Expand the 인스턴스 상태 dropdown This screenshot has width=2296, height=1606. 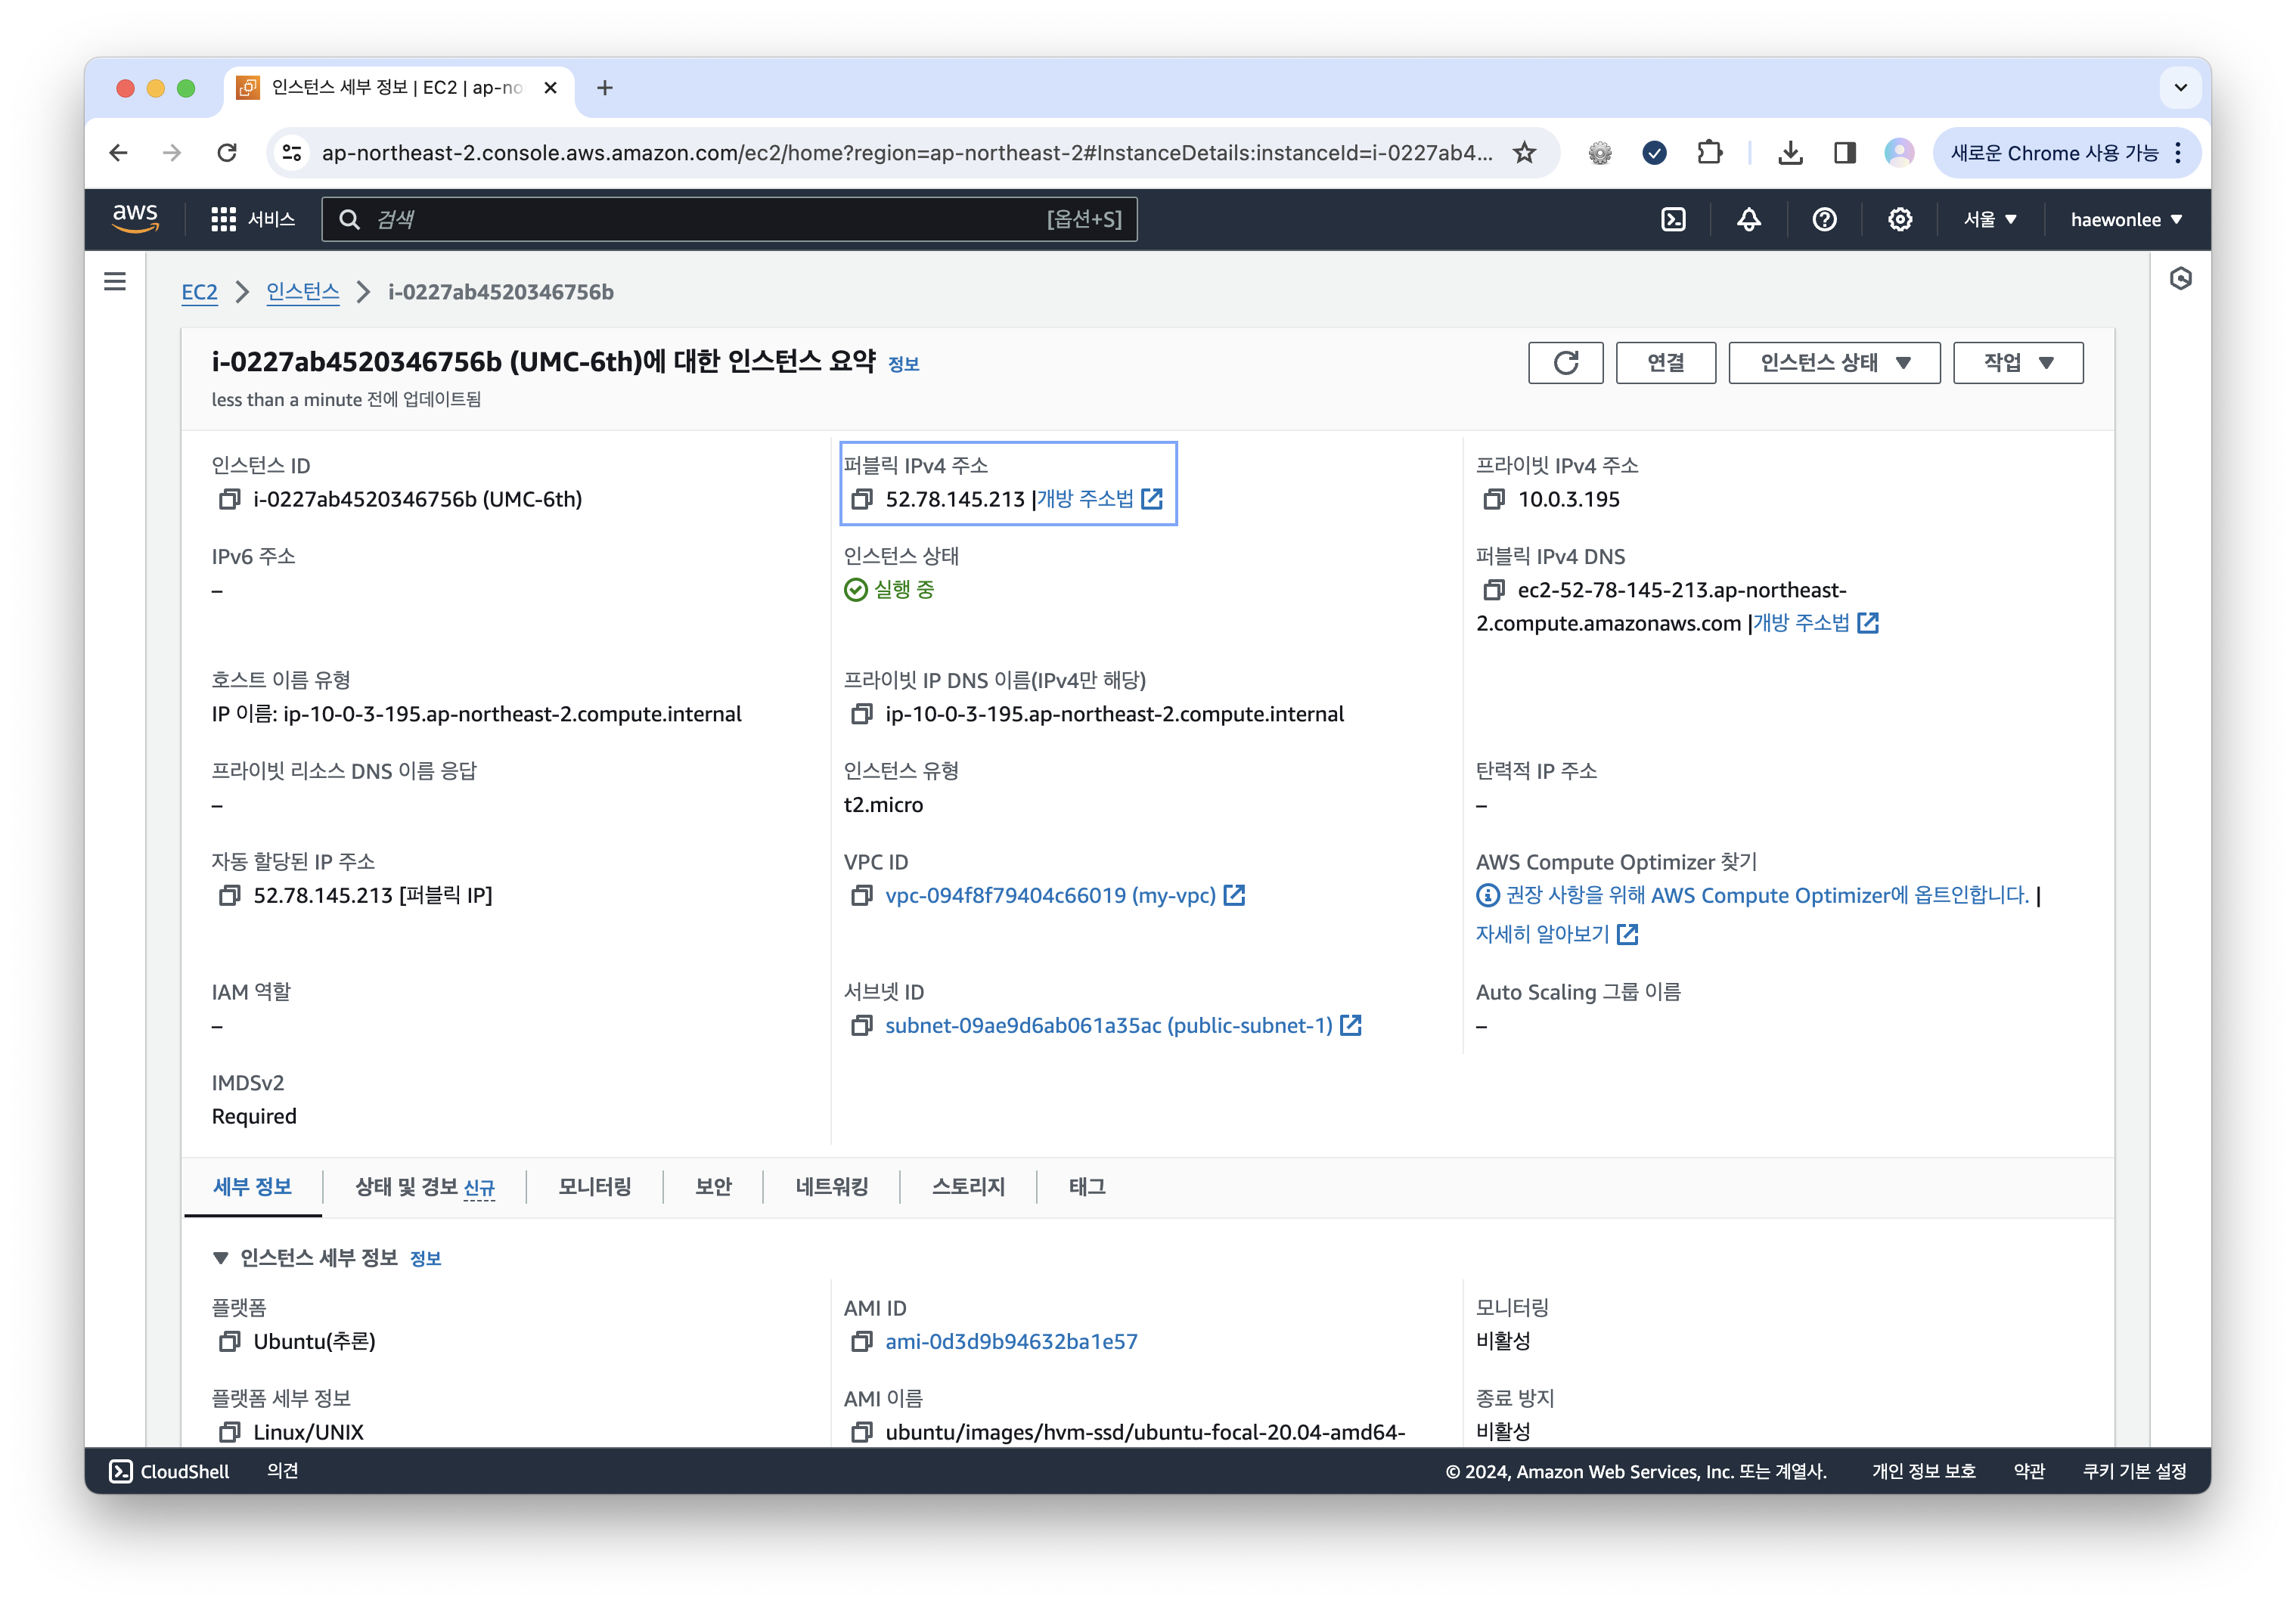(1833, 362)
